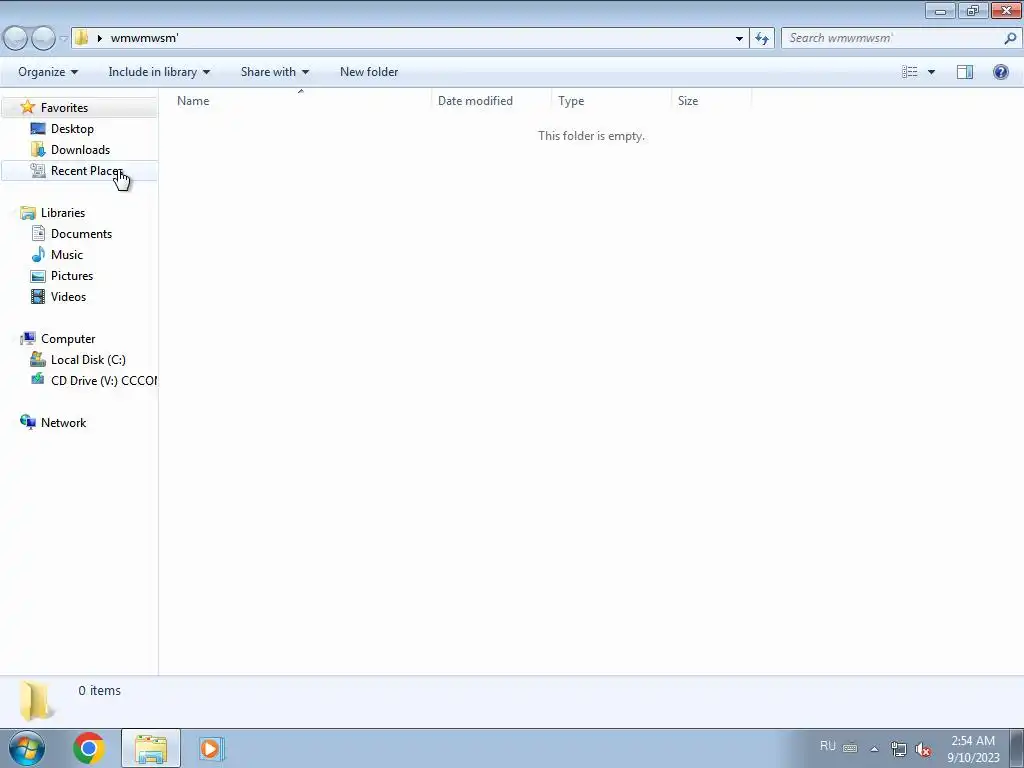
Task: Click the Downloads folder icon
Action: click(x=38, y=150)
